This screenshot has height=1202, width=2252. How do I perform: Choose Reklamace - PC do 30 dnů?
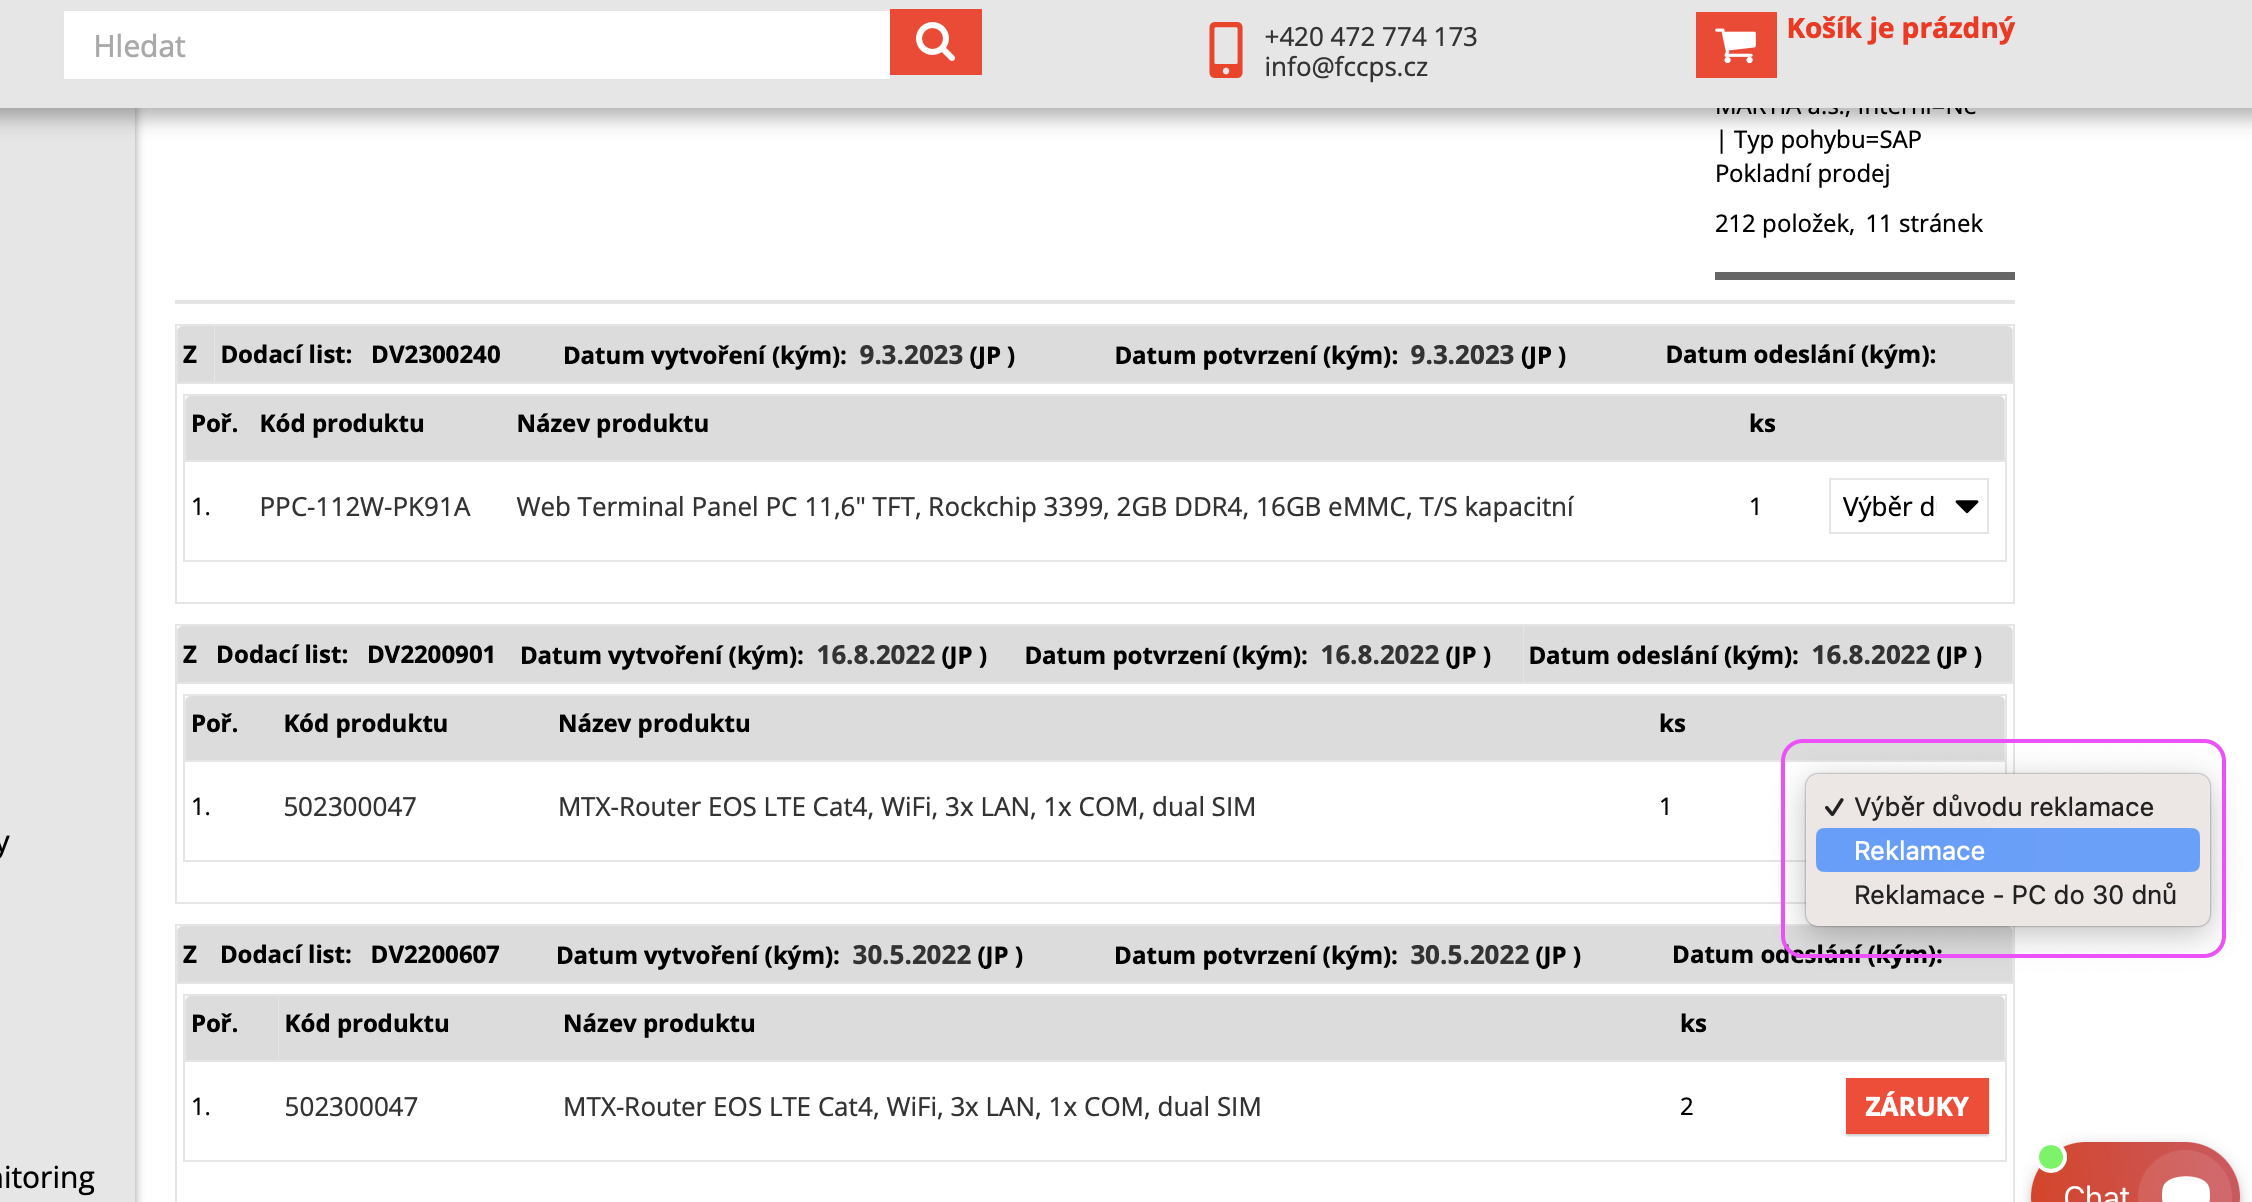tap(2014, 895)
